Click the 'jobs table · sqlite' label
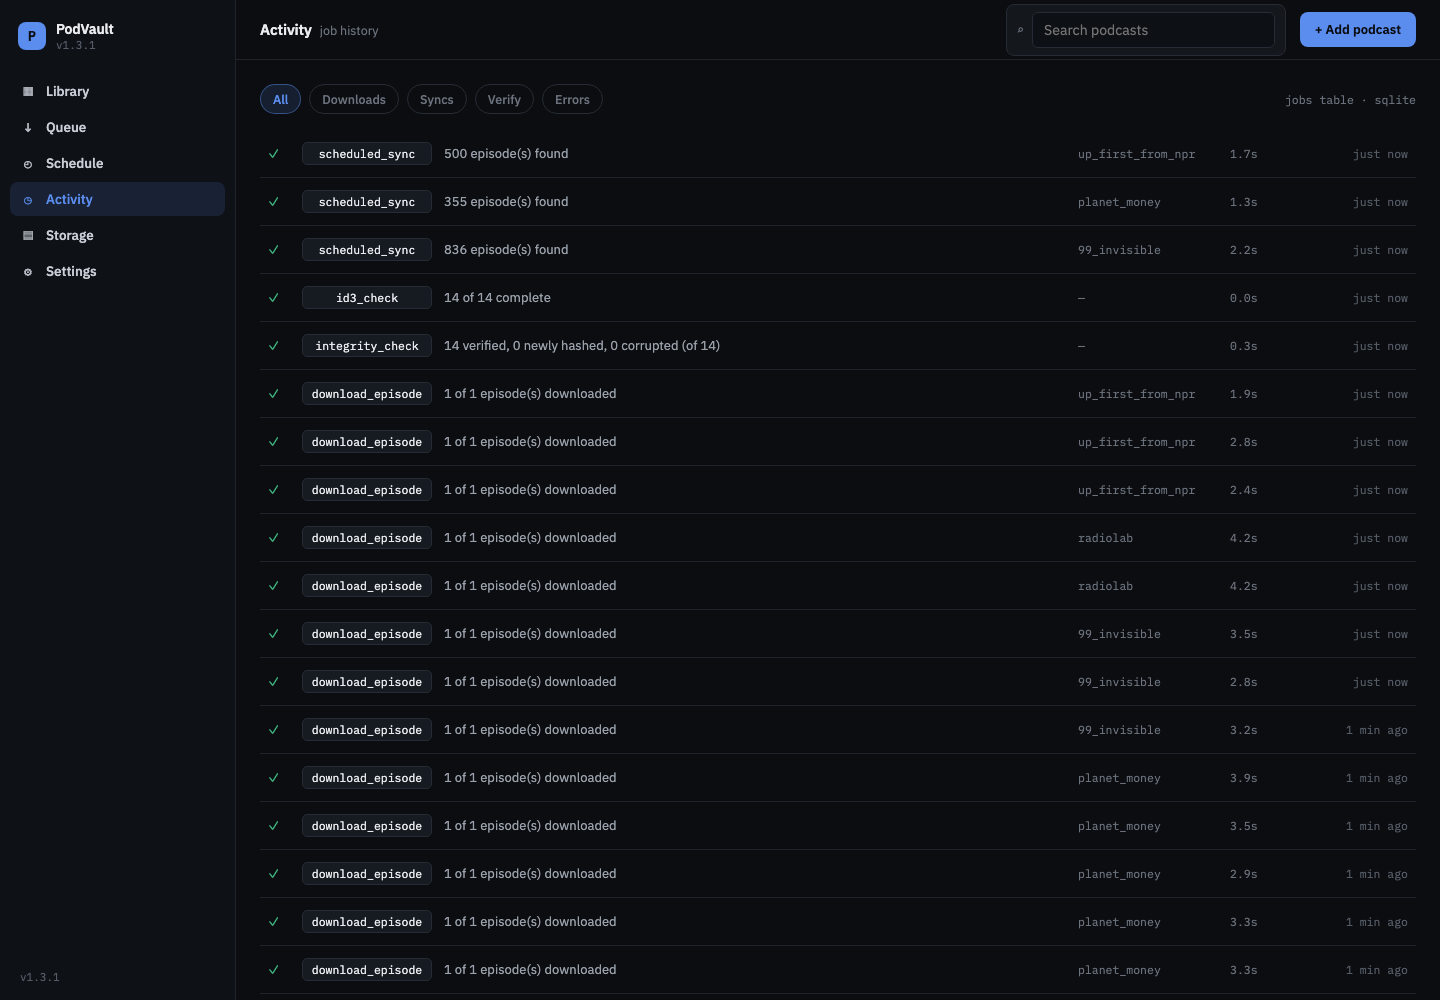 [1350, 100]
